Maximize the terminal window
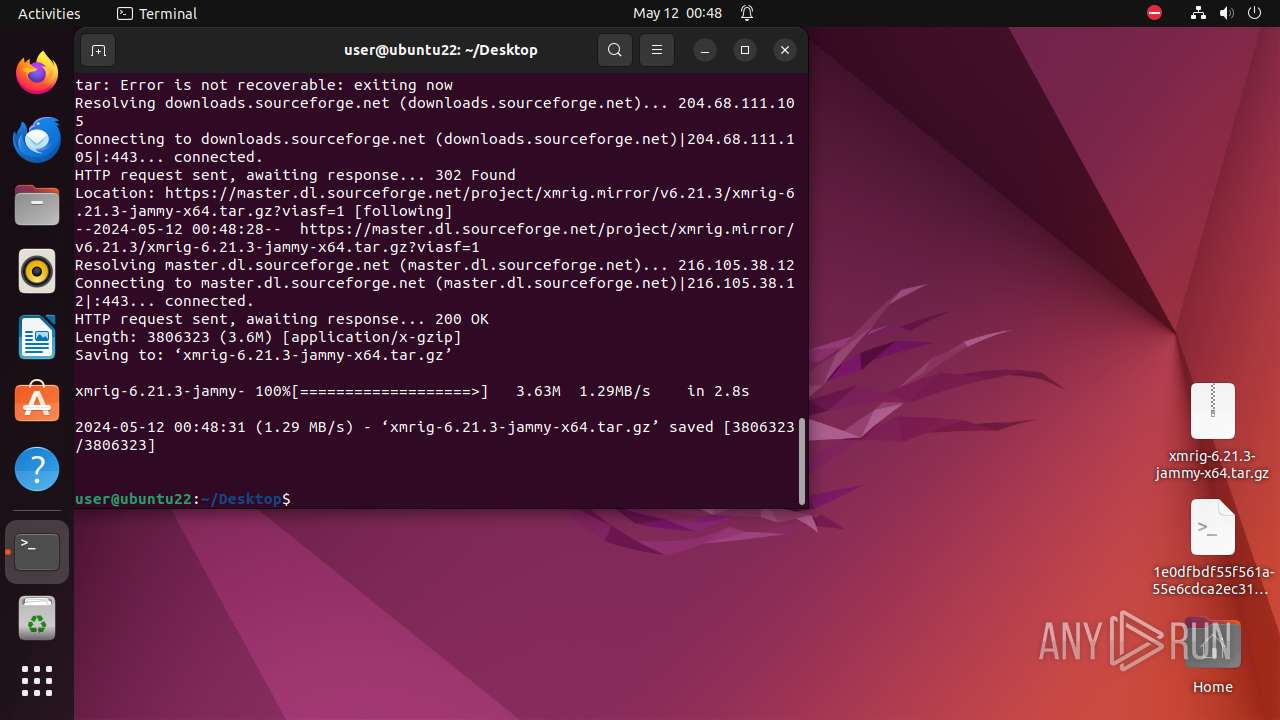Screen dimensions: 1280x720 (x=745, y=50)
